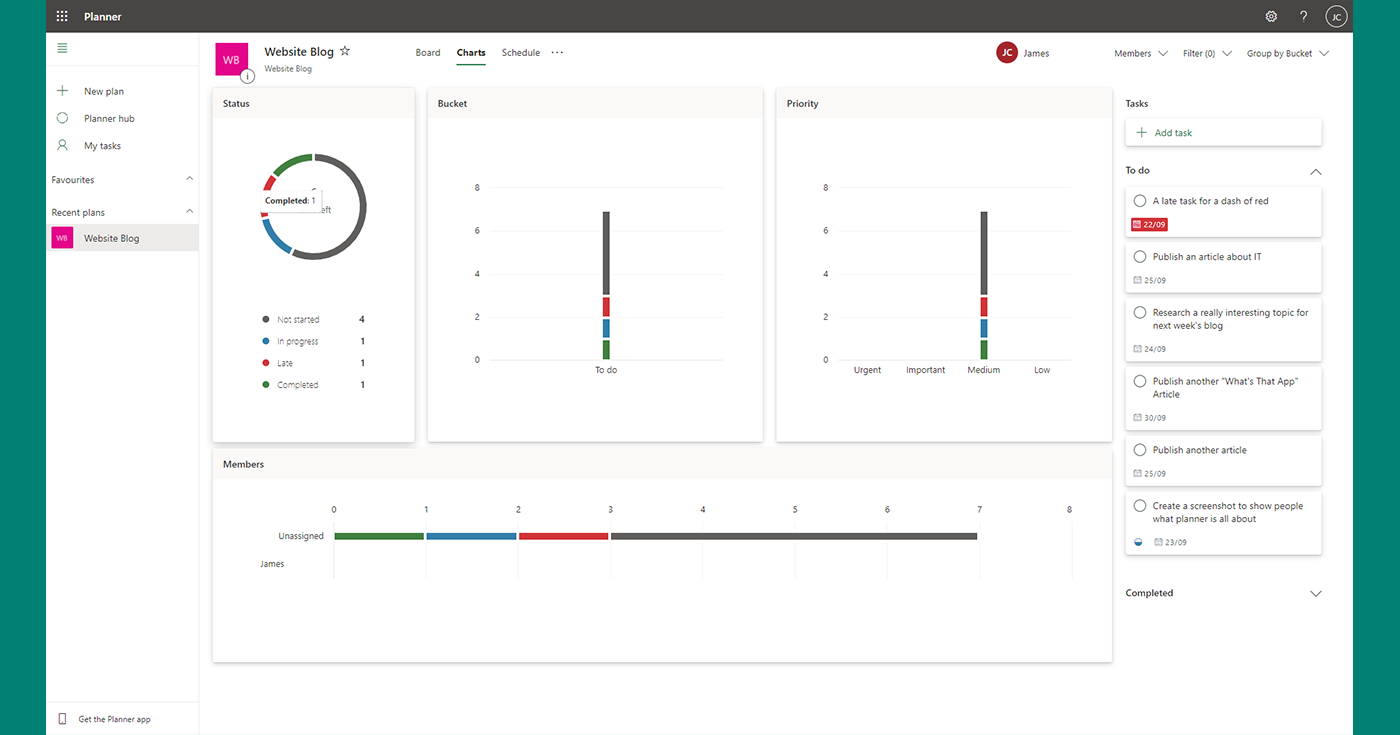
Task: Open the Help menu question mark icon
Action: 1303,16
